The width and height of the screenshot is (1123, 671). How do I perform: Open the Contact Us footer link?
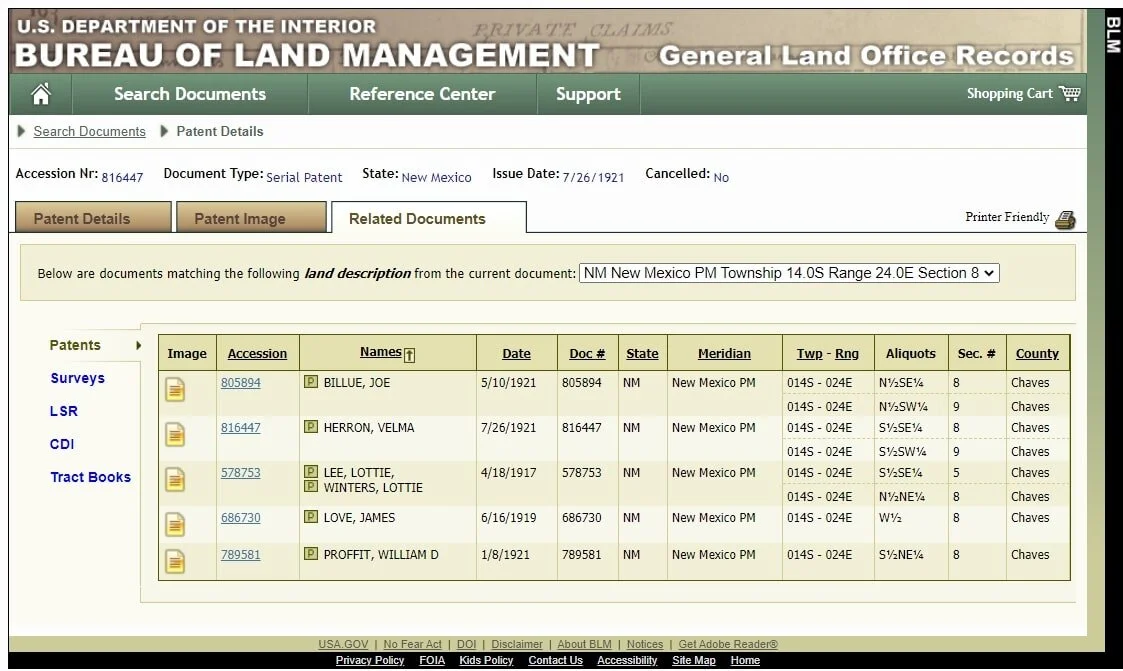(555, 660)
